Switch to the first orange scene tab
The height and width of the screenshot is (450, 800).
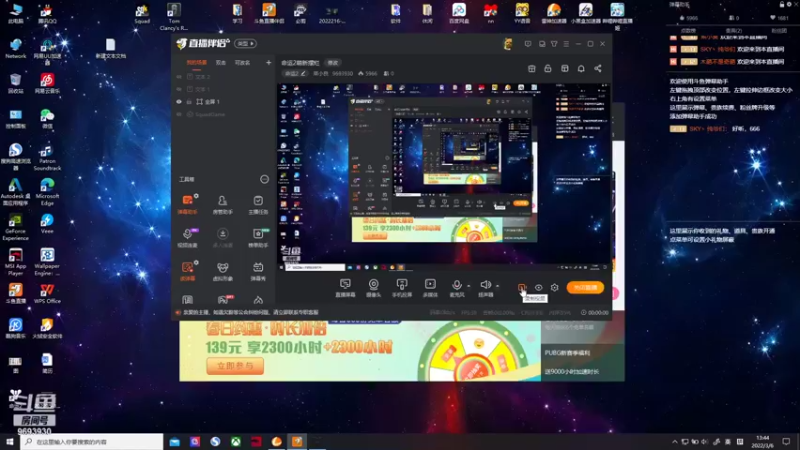tap(196, 63)
